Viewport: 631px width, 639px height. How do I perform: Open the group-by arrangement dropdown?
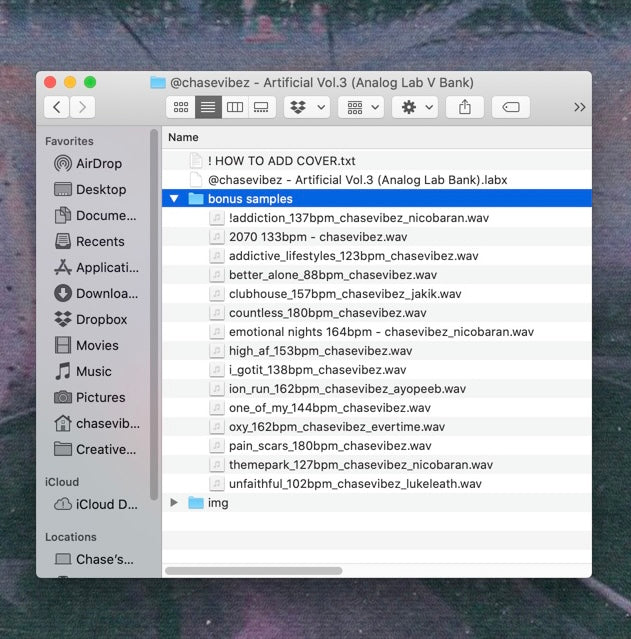pyautogui.click(x=361, y=107)
